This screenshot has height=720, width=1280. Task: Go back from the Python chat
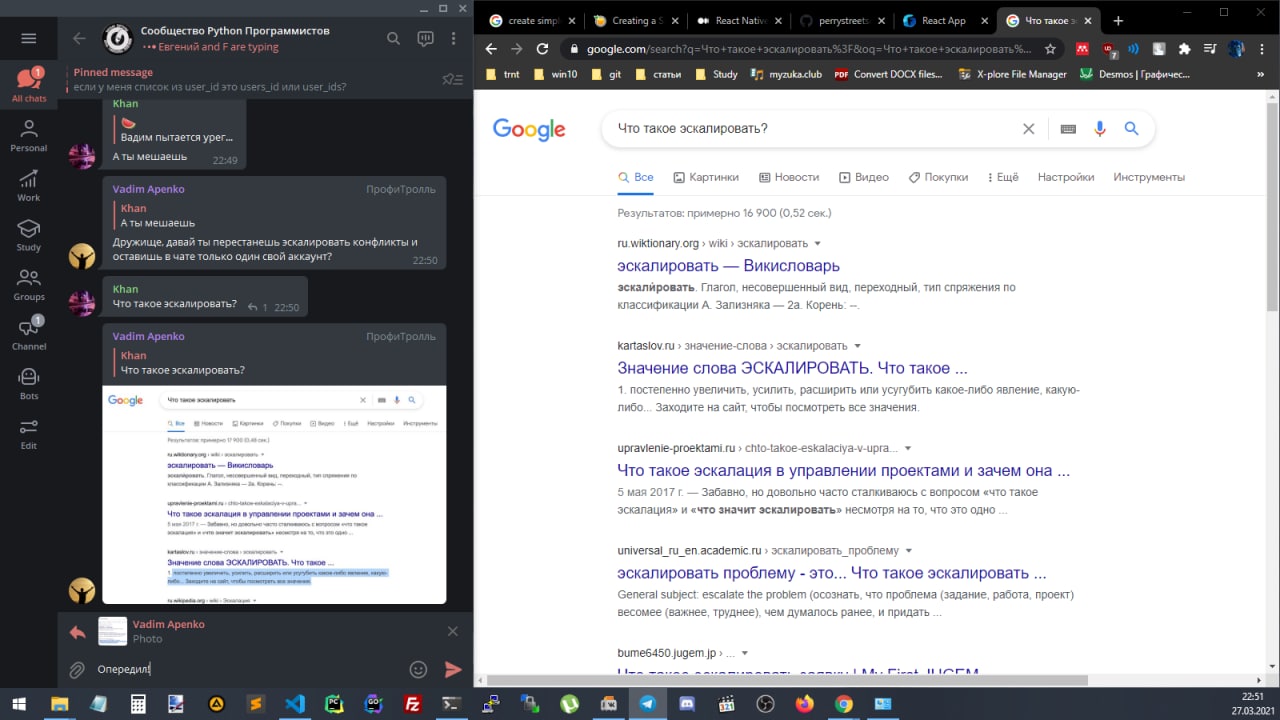pos(80,38)
